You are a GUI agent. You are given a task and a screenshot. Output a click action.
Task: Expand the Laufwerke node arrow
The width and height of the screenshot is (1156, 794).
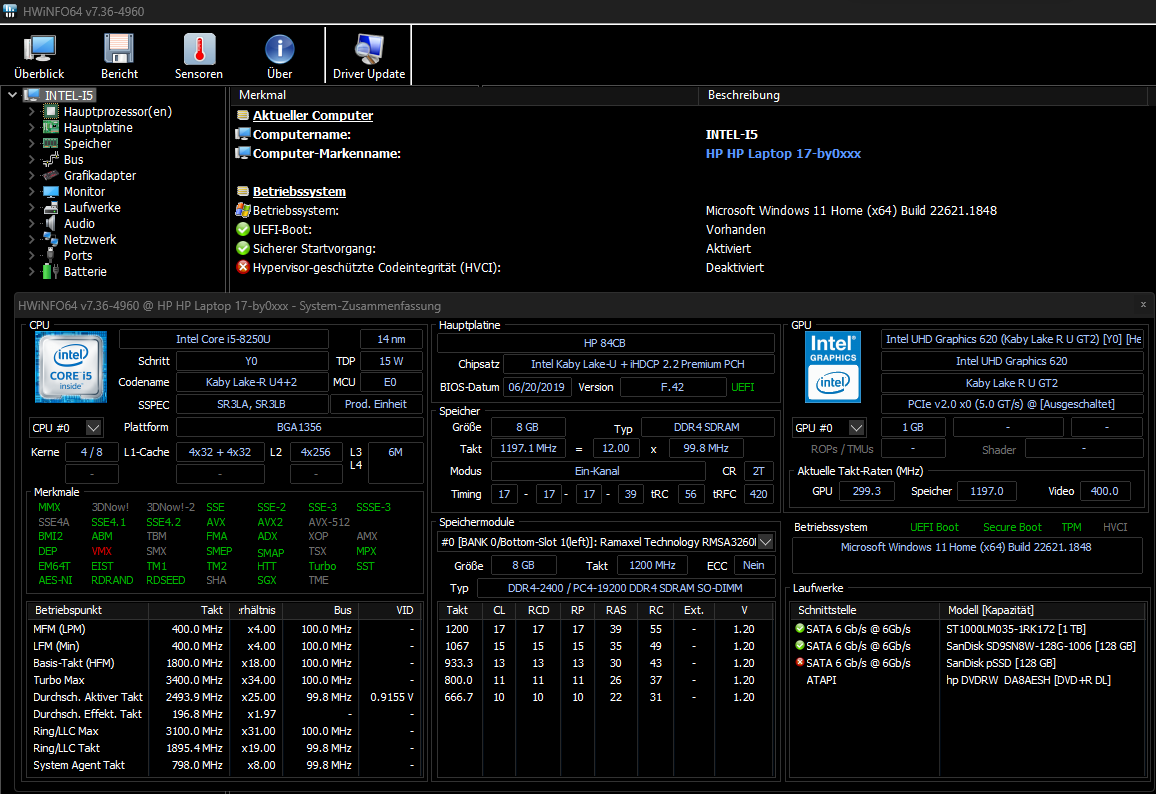point(31,208)
